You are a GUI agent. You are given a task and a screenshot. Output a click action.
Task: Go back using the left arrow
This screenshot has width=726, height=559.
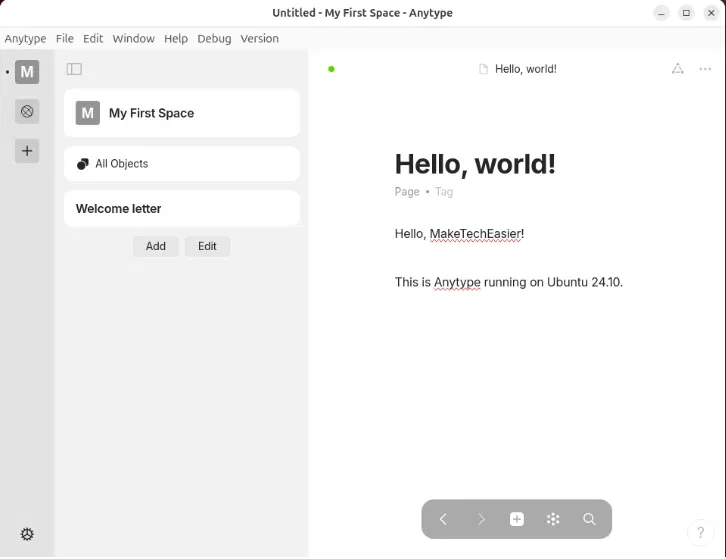[x=443, y=519]
